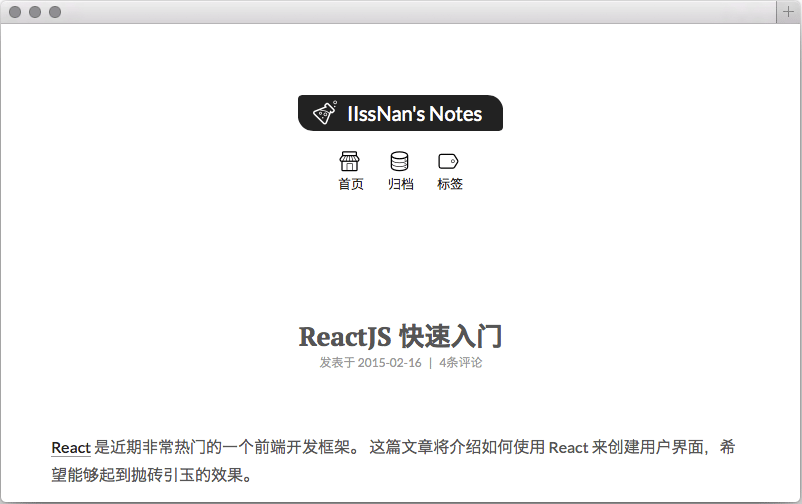Click the 发表于 text before the date
This screenshot has height=504, width=802.
[x=337, y=363]
